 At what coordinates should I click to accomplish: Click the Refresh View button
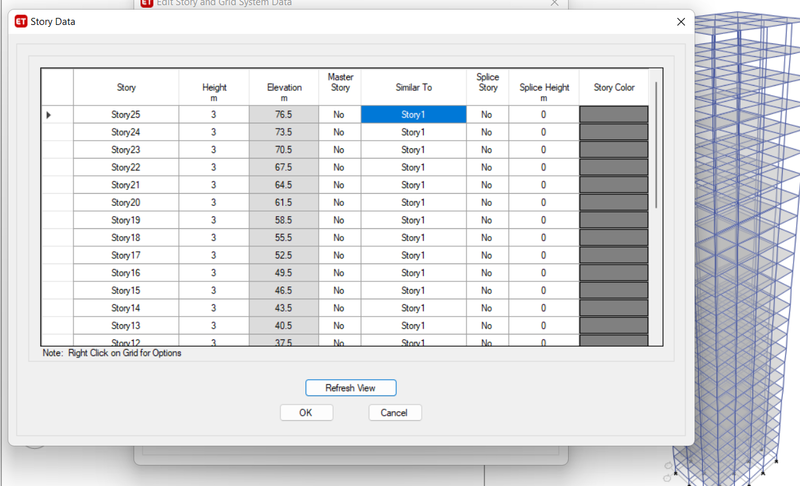point(351,388)
